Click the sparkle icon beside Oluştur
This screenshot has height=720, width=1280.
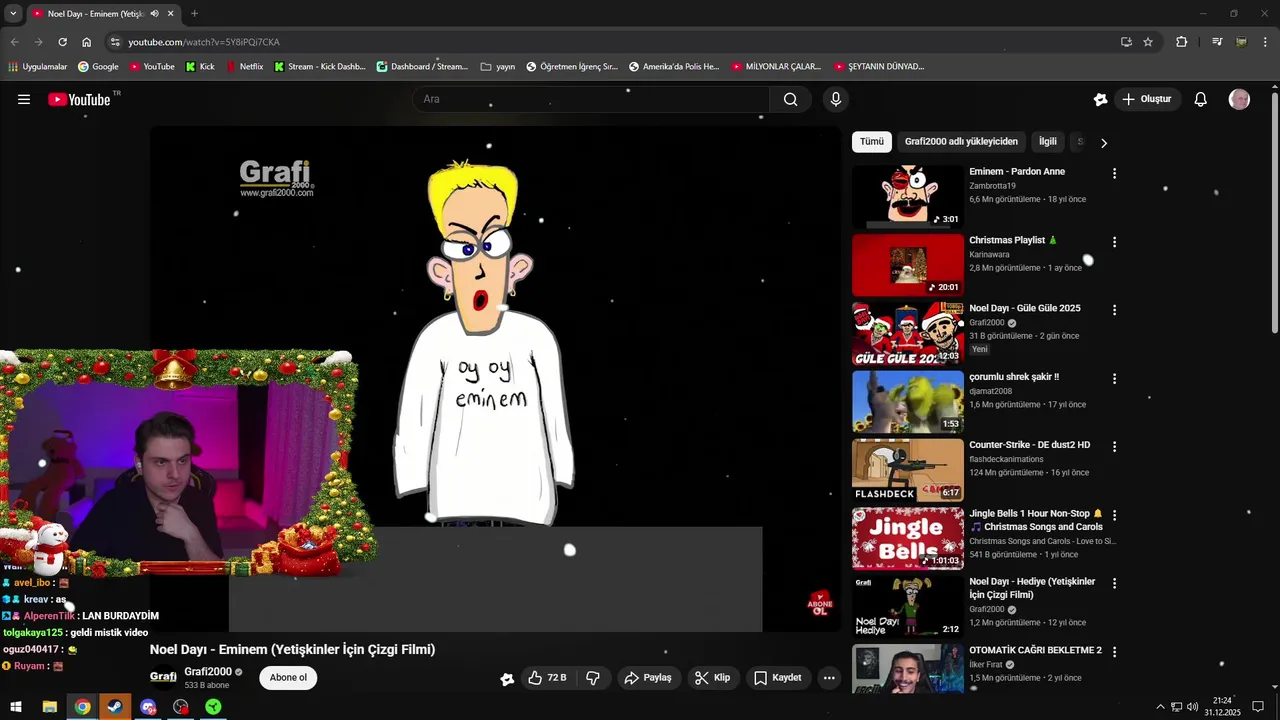click(1100, 99)
